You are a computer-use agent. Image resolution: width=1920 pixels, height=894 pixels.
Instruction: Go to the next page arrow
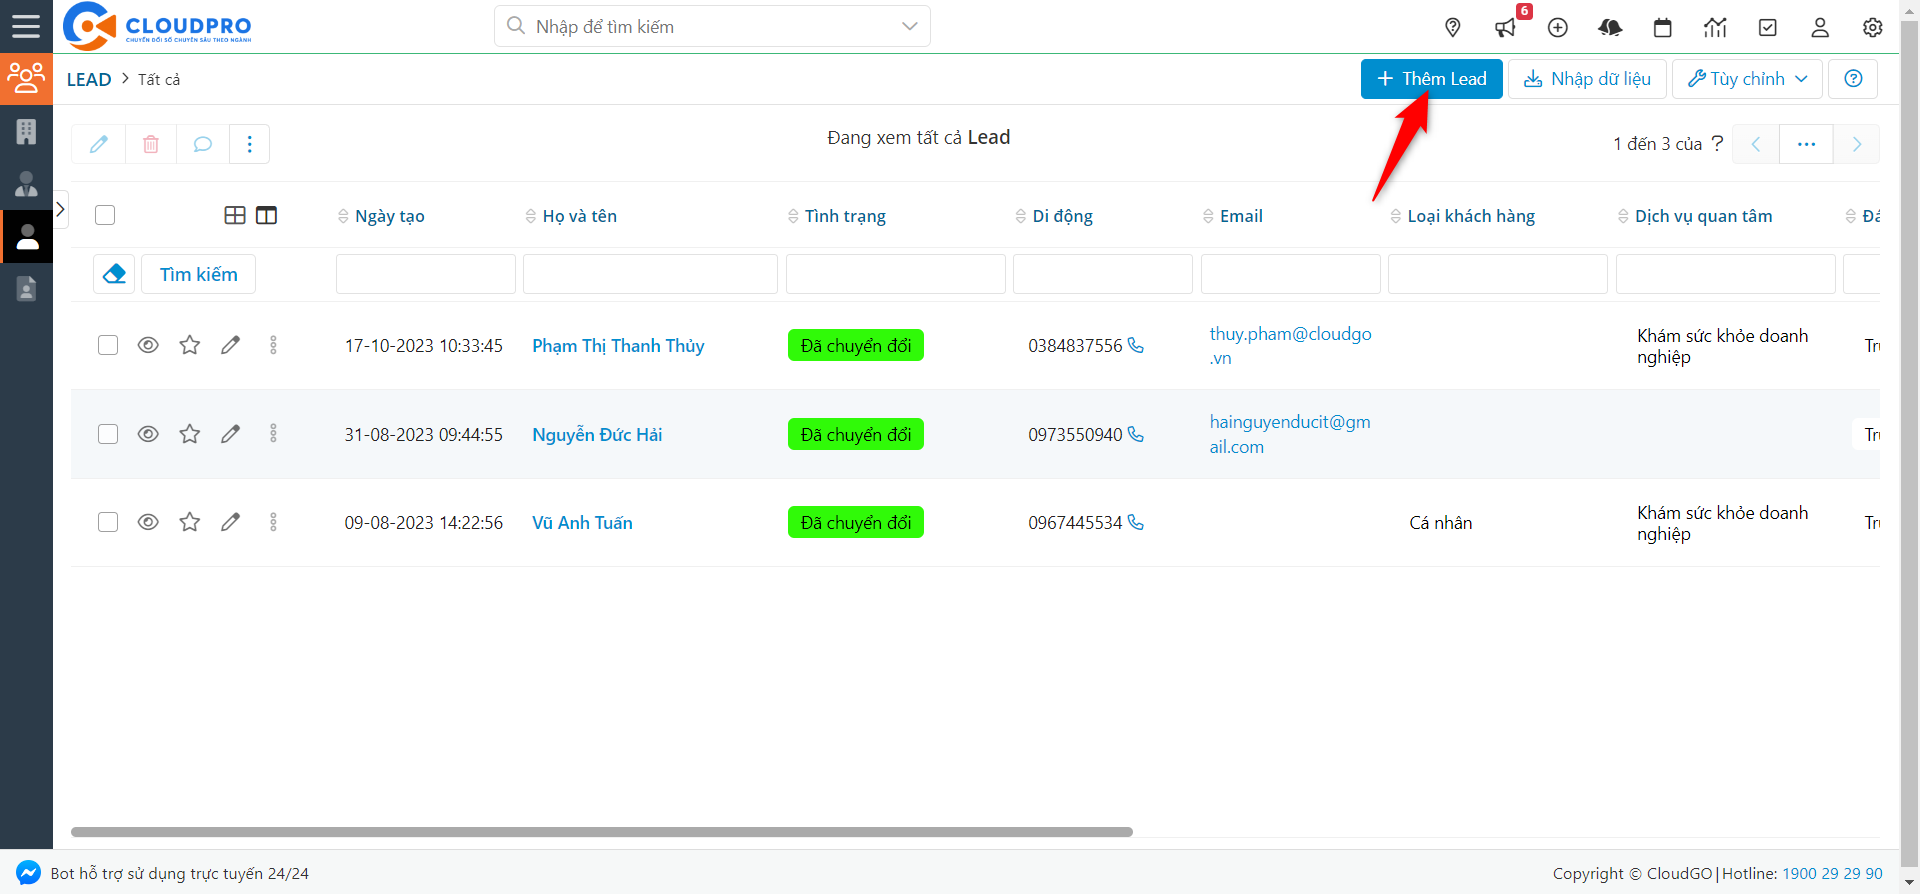[x=1857, y=144]
